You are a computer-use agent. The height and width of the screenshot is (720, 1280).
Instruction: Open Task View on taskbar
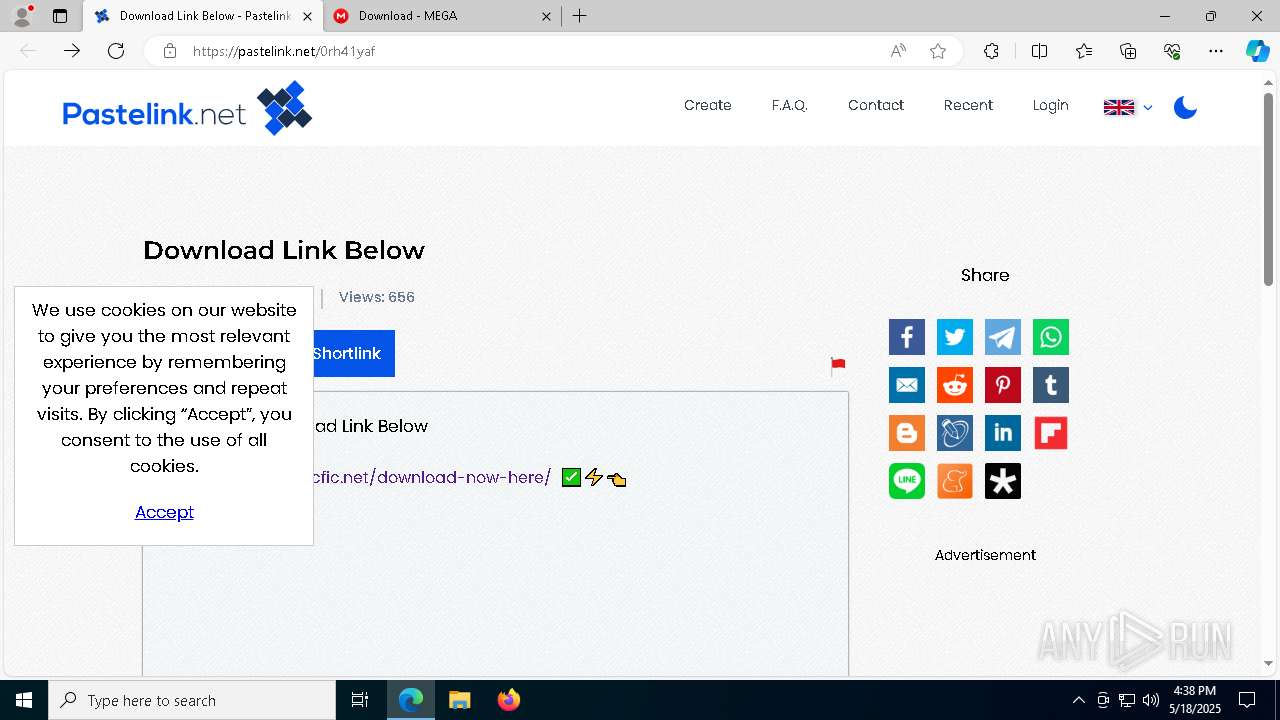tap(360, 700)
